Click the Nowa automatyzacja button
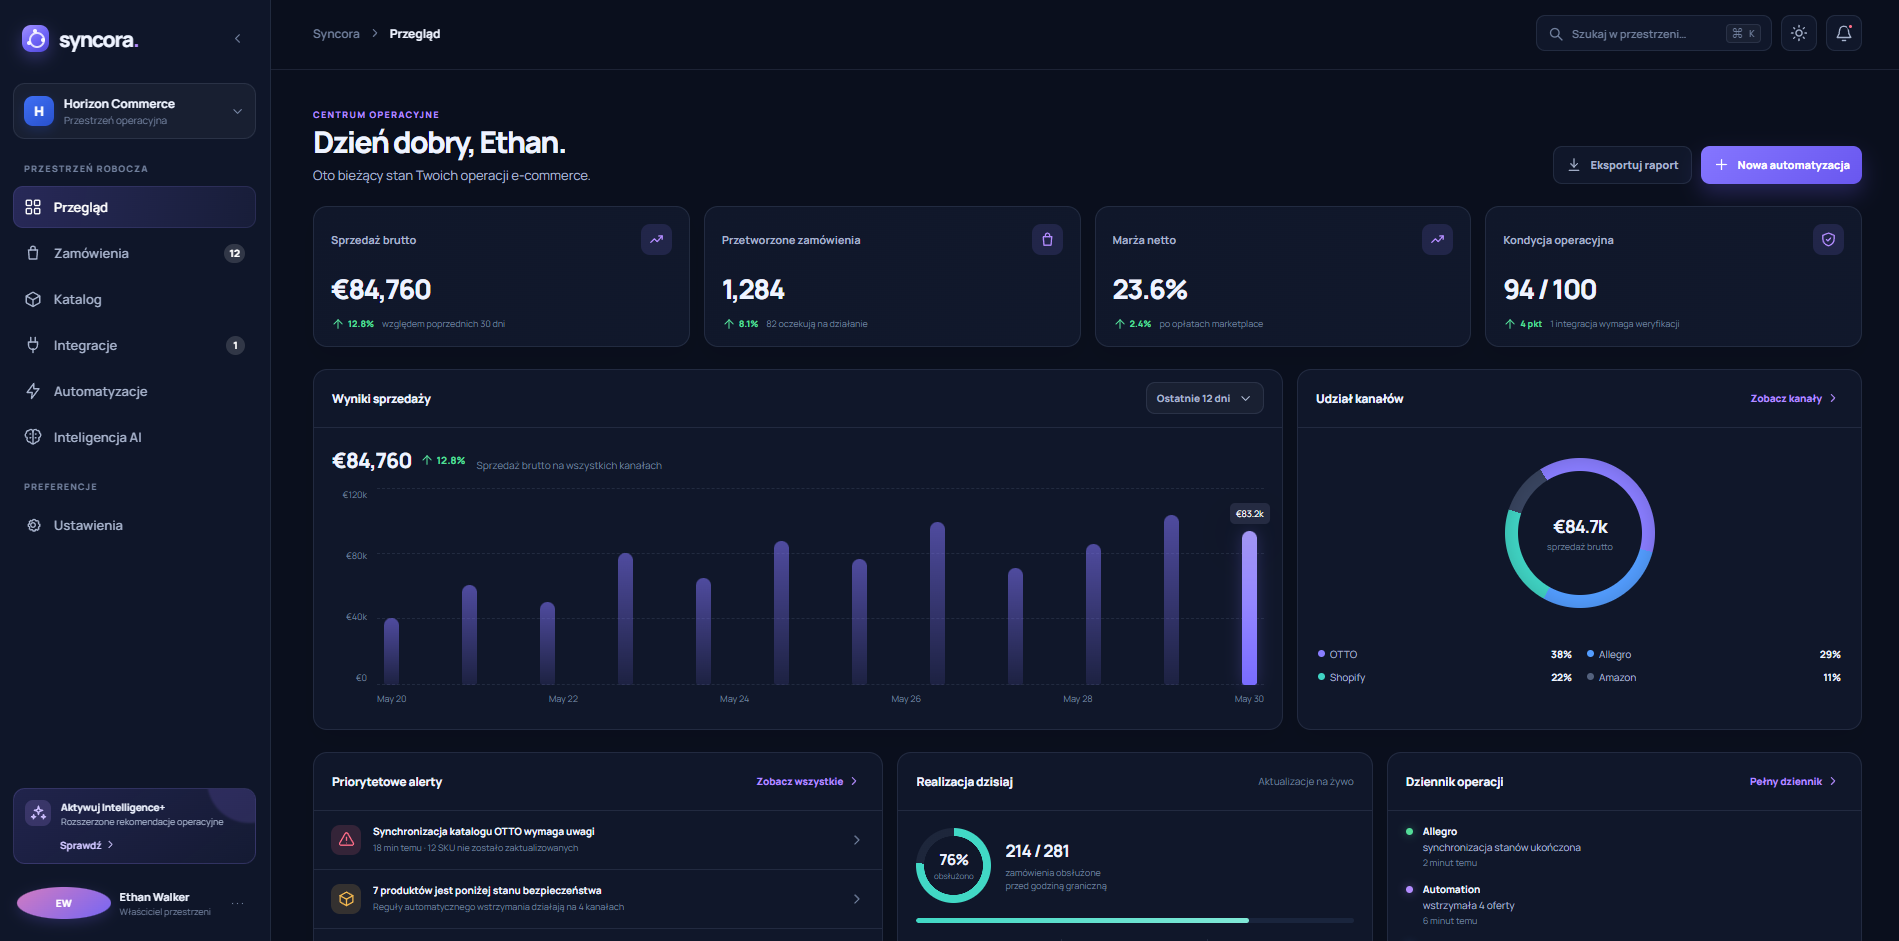The width and height of the screenshot is (1899, 941). click(x=1781, y=165)
